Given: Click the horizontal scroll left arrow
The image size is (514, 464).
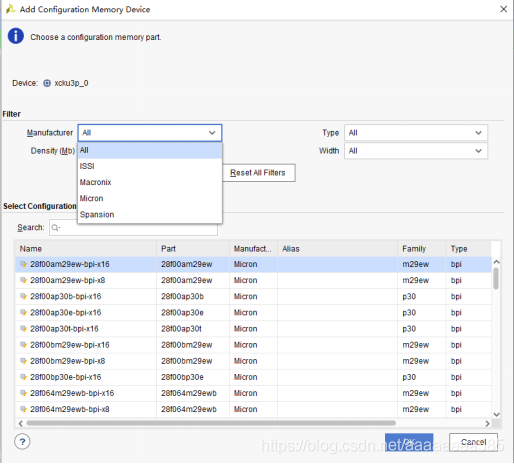Looking at the screenshot, I should (x=21, y=424).
